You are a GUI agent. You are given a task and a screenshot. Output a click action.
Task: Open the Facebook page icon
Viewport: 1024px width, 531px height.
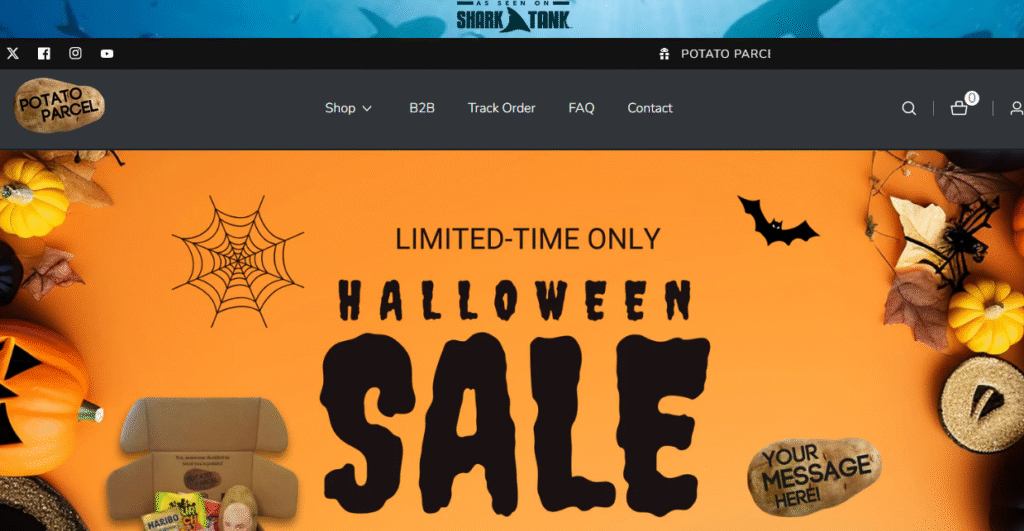click(x=44, y=54)
